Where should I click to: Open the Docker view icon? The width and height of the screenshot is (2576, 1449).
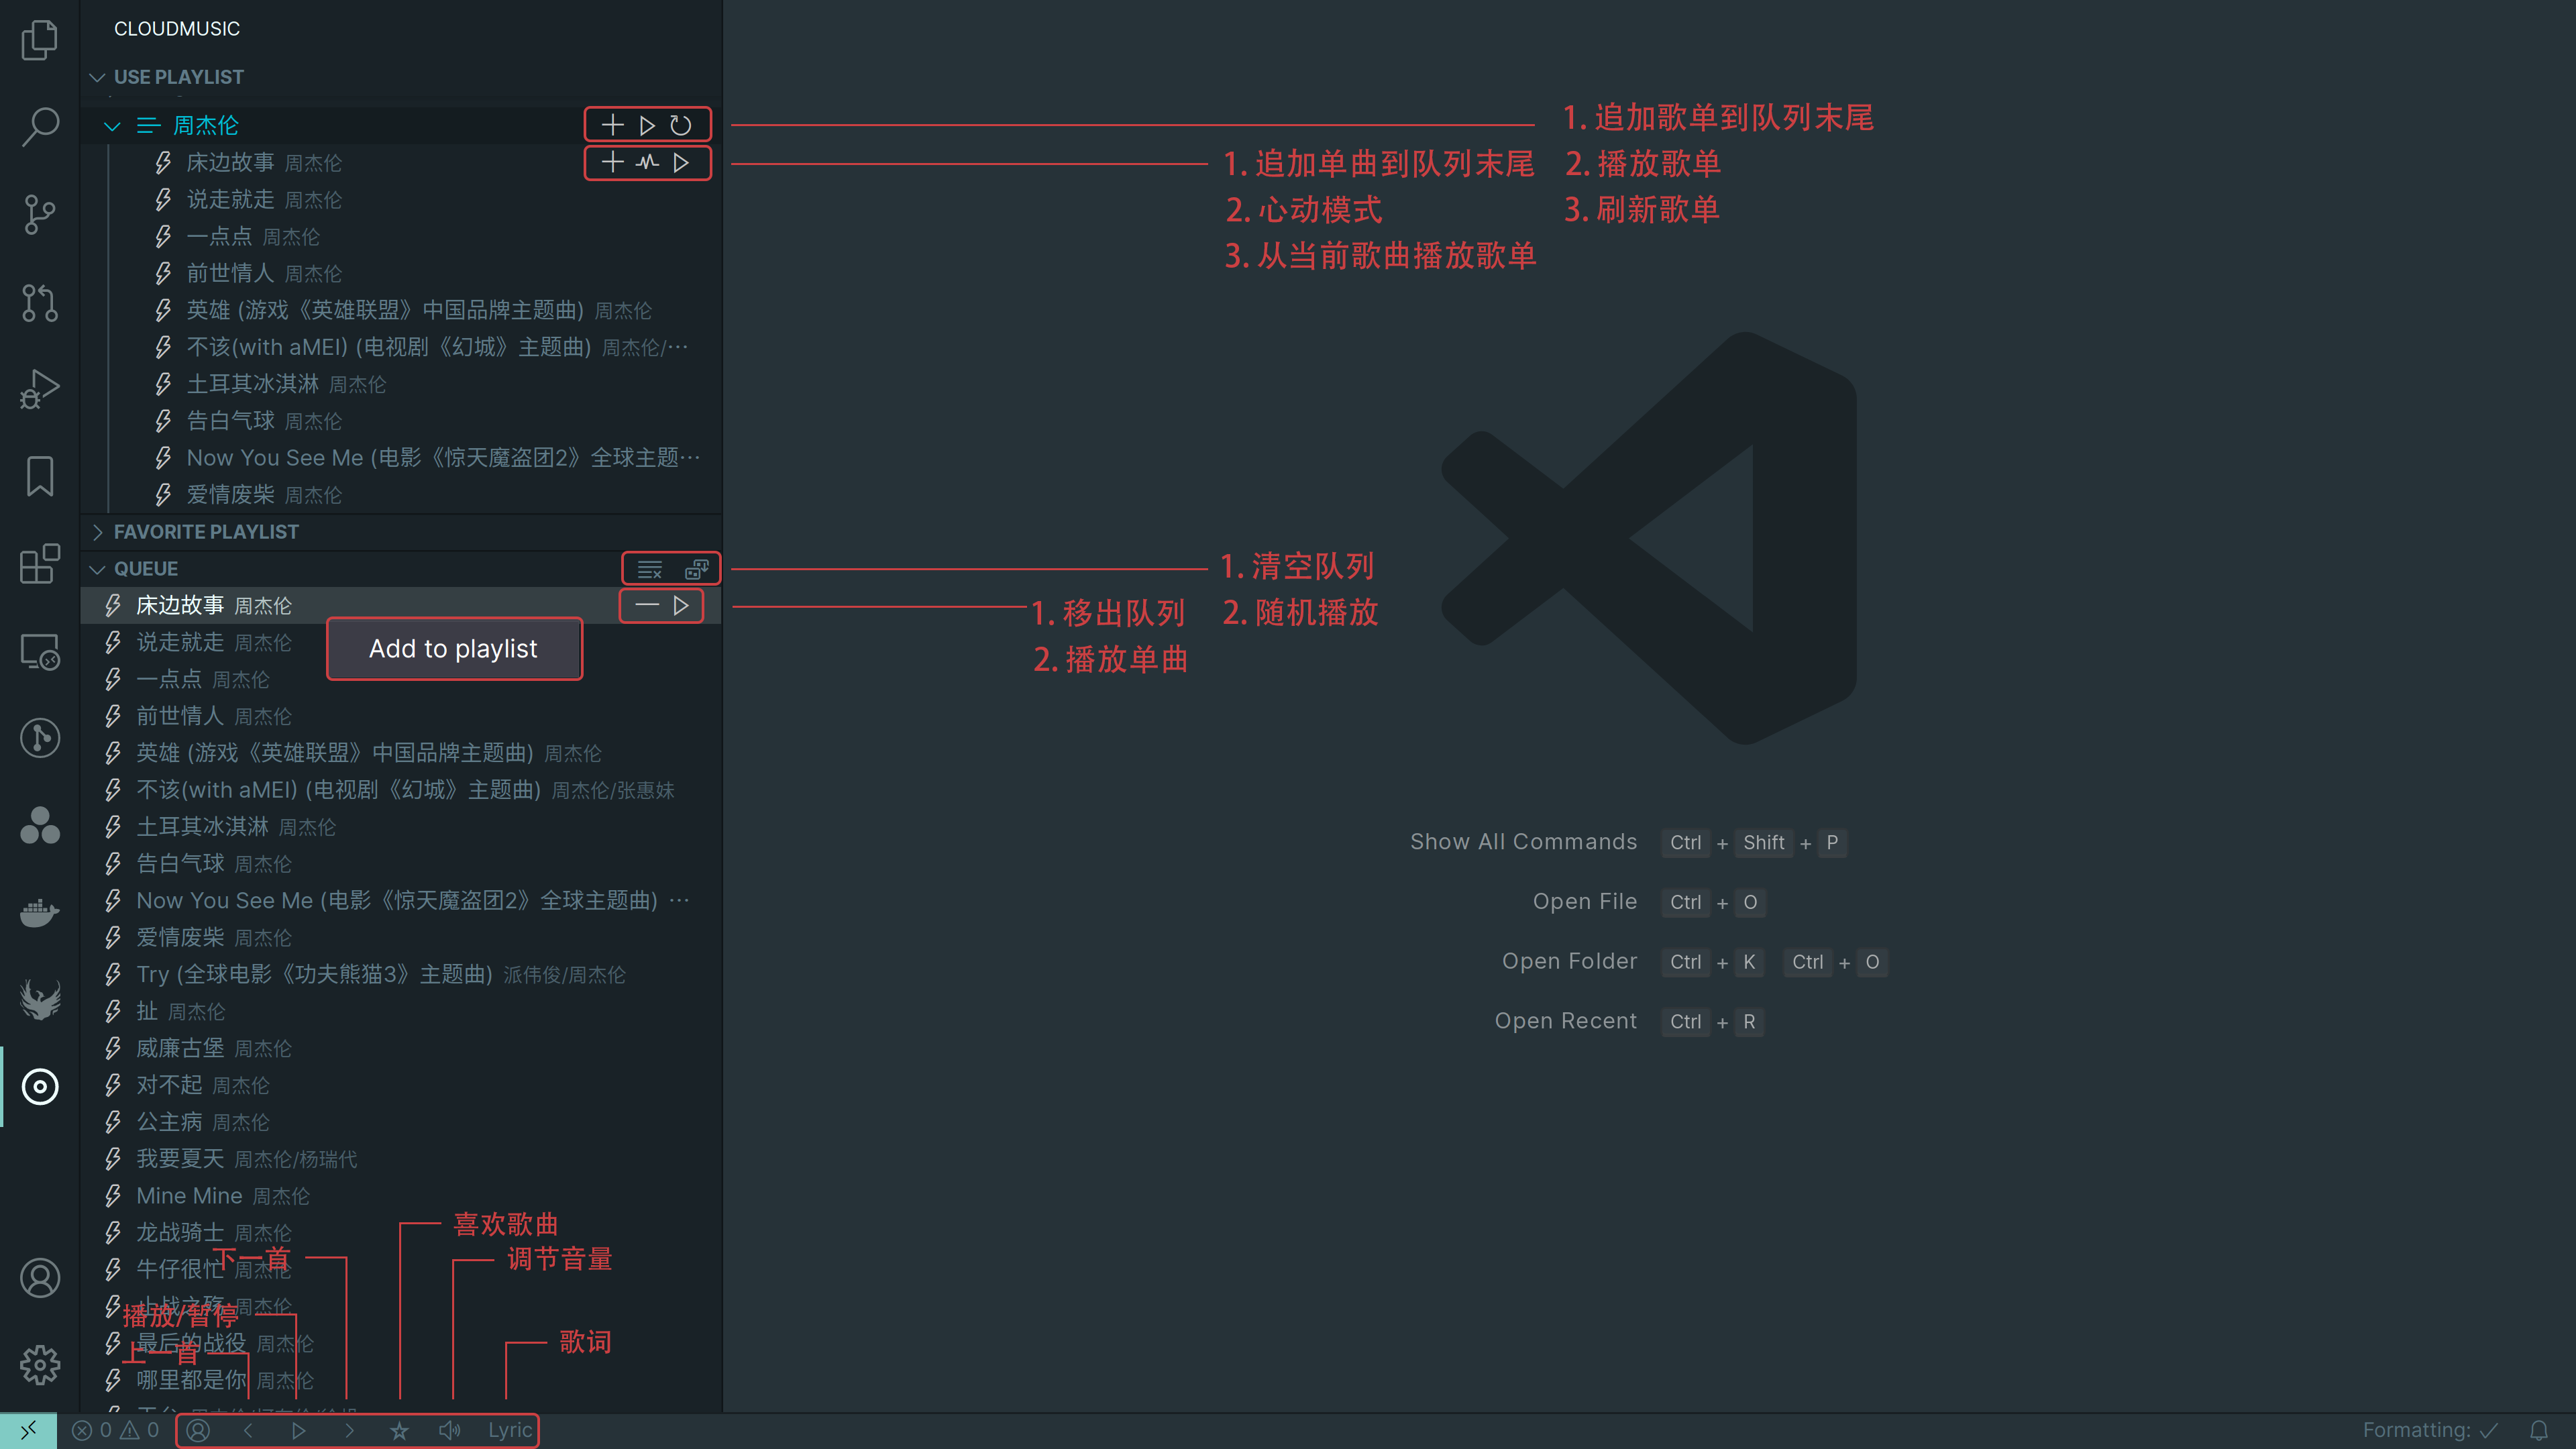coord(40,913)
